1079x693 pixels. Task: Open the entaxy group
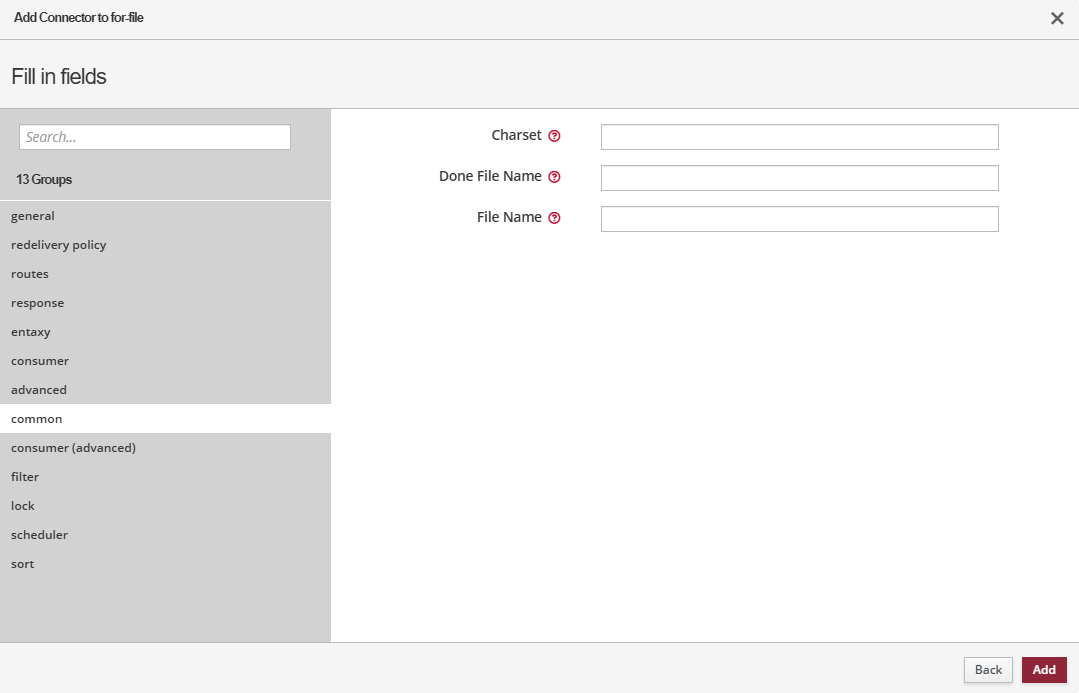(x=31, y=332)
